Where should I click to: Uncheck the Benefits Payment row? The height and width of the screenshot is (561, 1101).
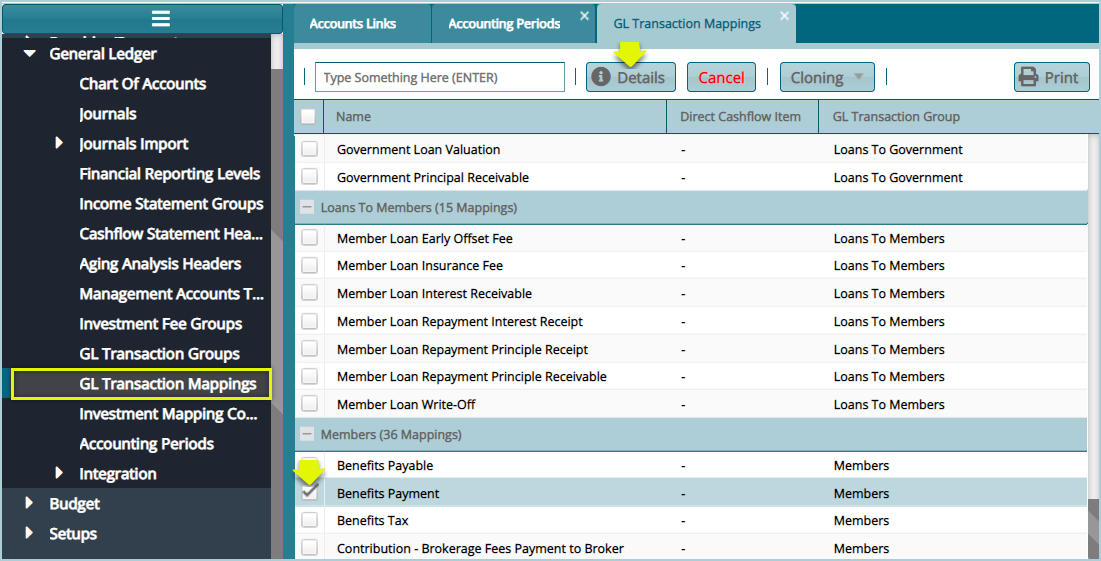309,493
